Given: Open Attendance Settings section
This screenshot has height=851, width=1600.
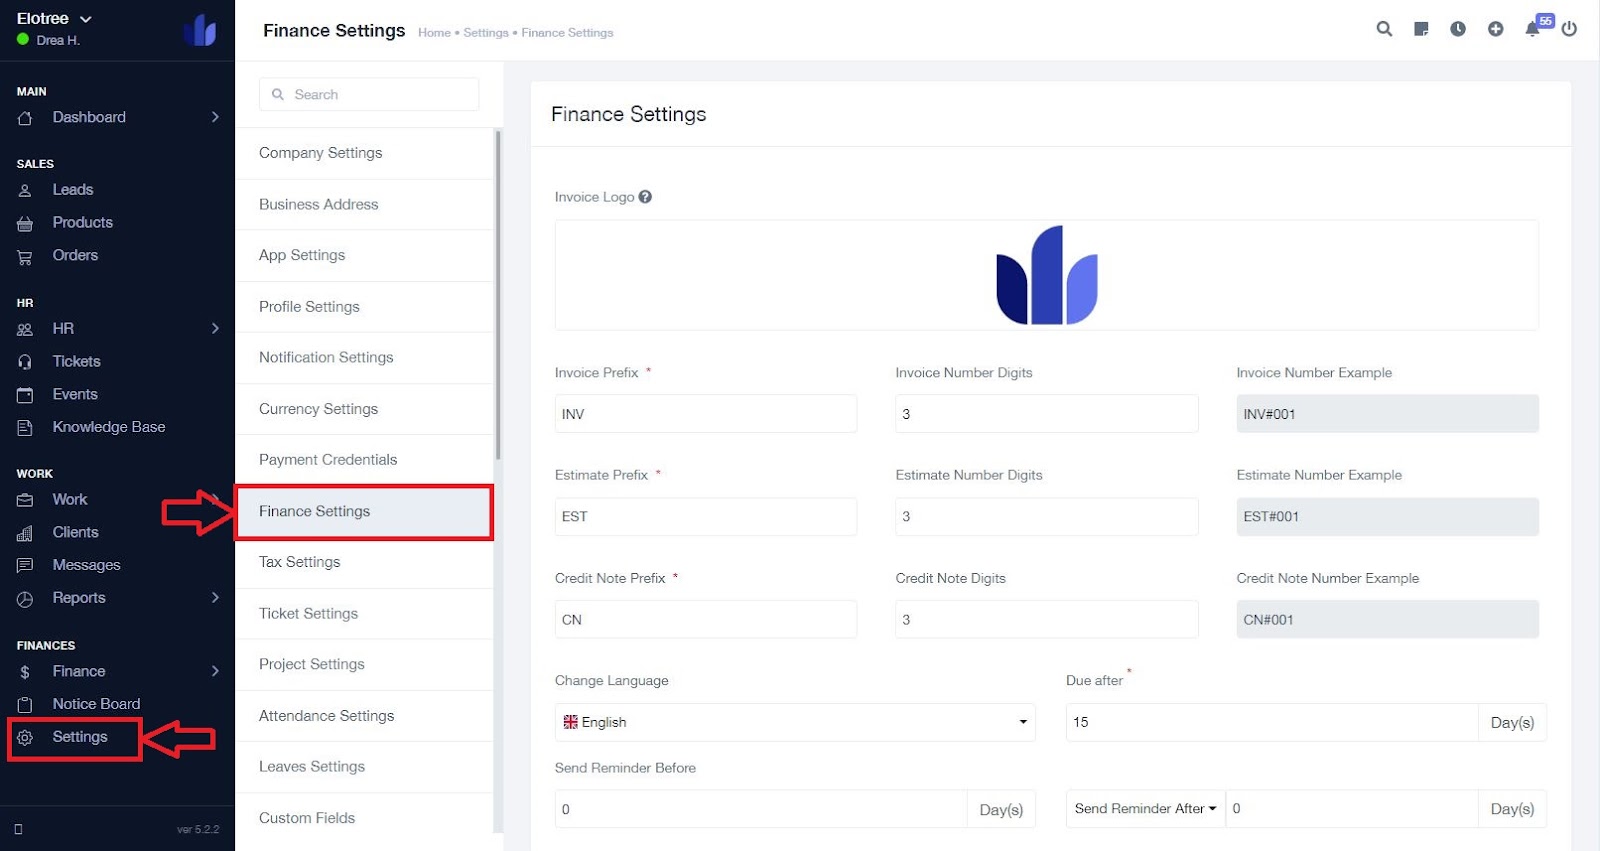Looking at the screenshot, I should click(365, 716).
